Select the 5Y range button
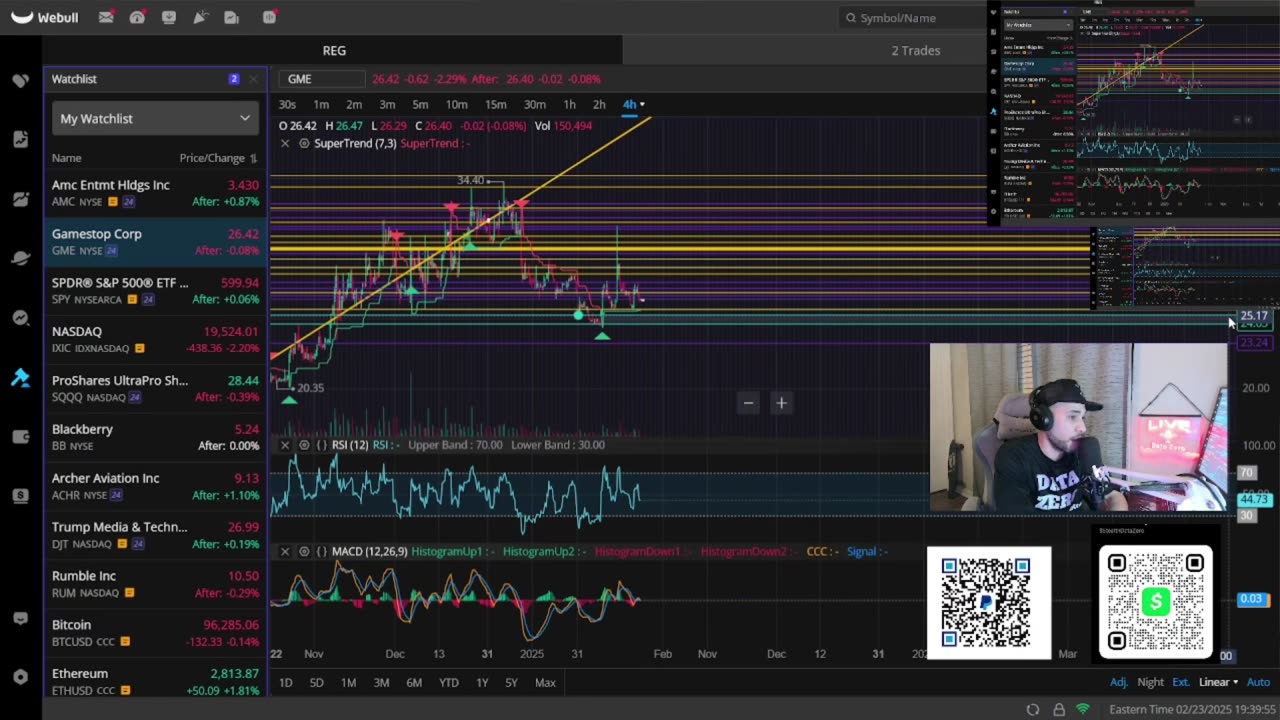Image resolution: width=1280 pixels, height=720 pixels. point(511,682)
